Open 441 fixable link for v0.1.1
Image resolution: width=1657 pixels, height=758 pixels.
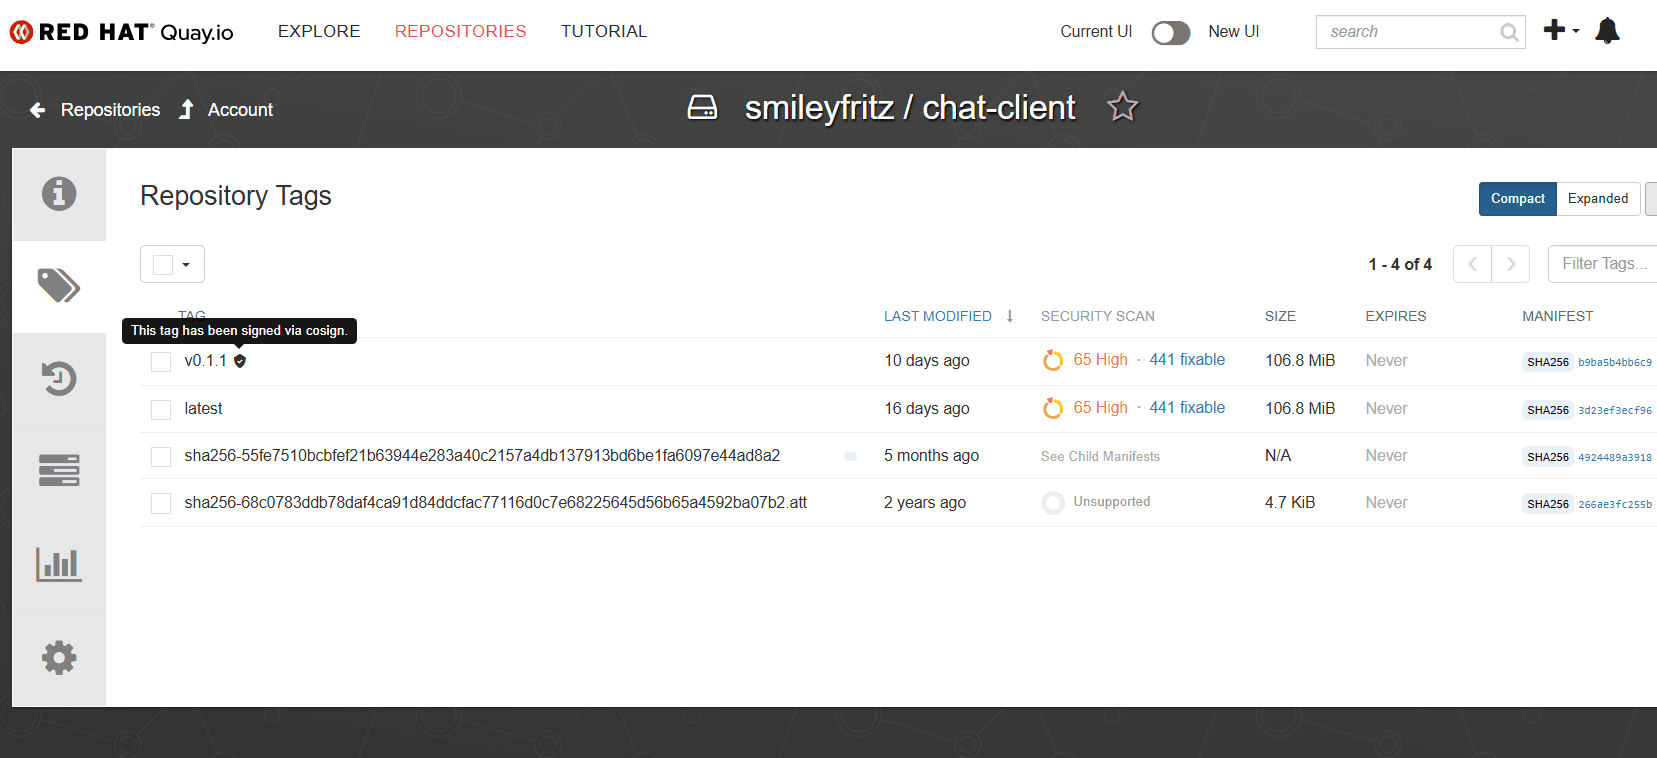[x=1187, y=360]
